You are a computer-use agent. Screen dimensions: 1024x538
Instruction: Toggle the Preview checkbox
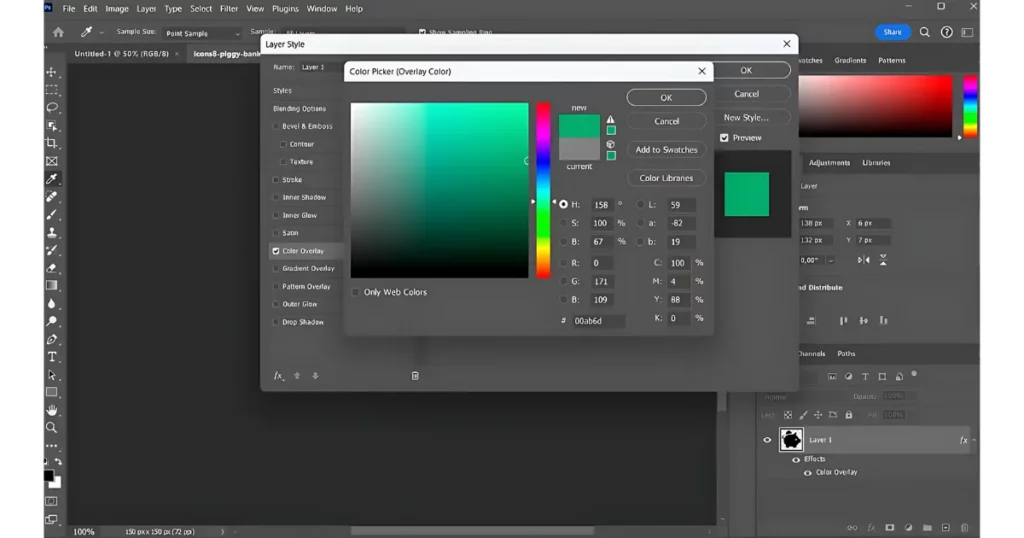click(724, 138)
